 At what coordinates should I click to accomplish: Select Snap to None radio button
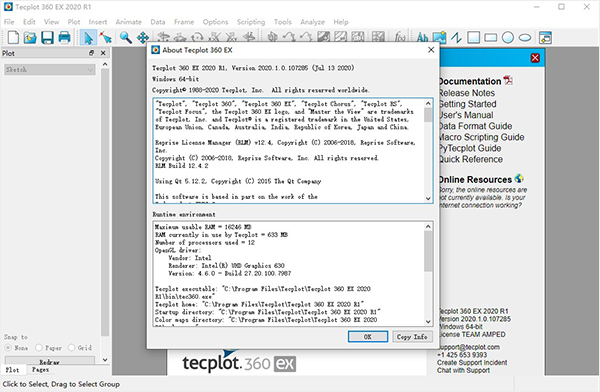click(8, 348)
